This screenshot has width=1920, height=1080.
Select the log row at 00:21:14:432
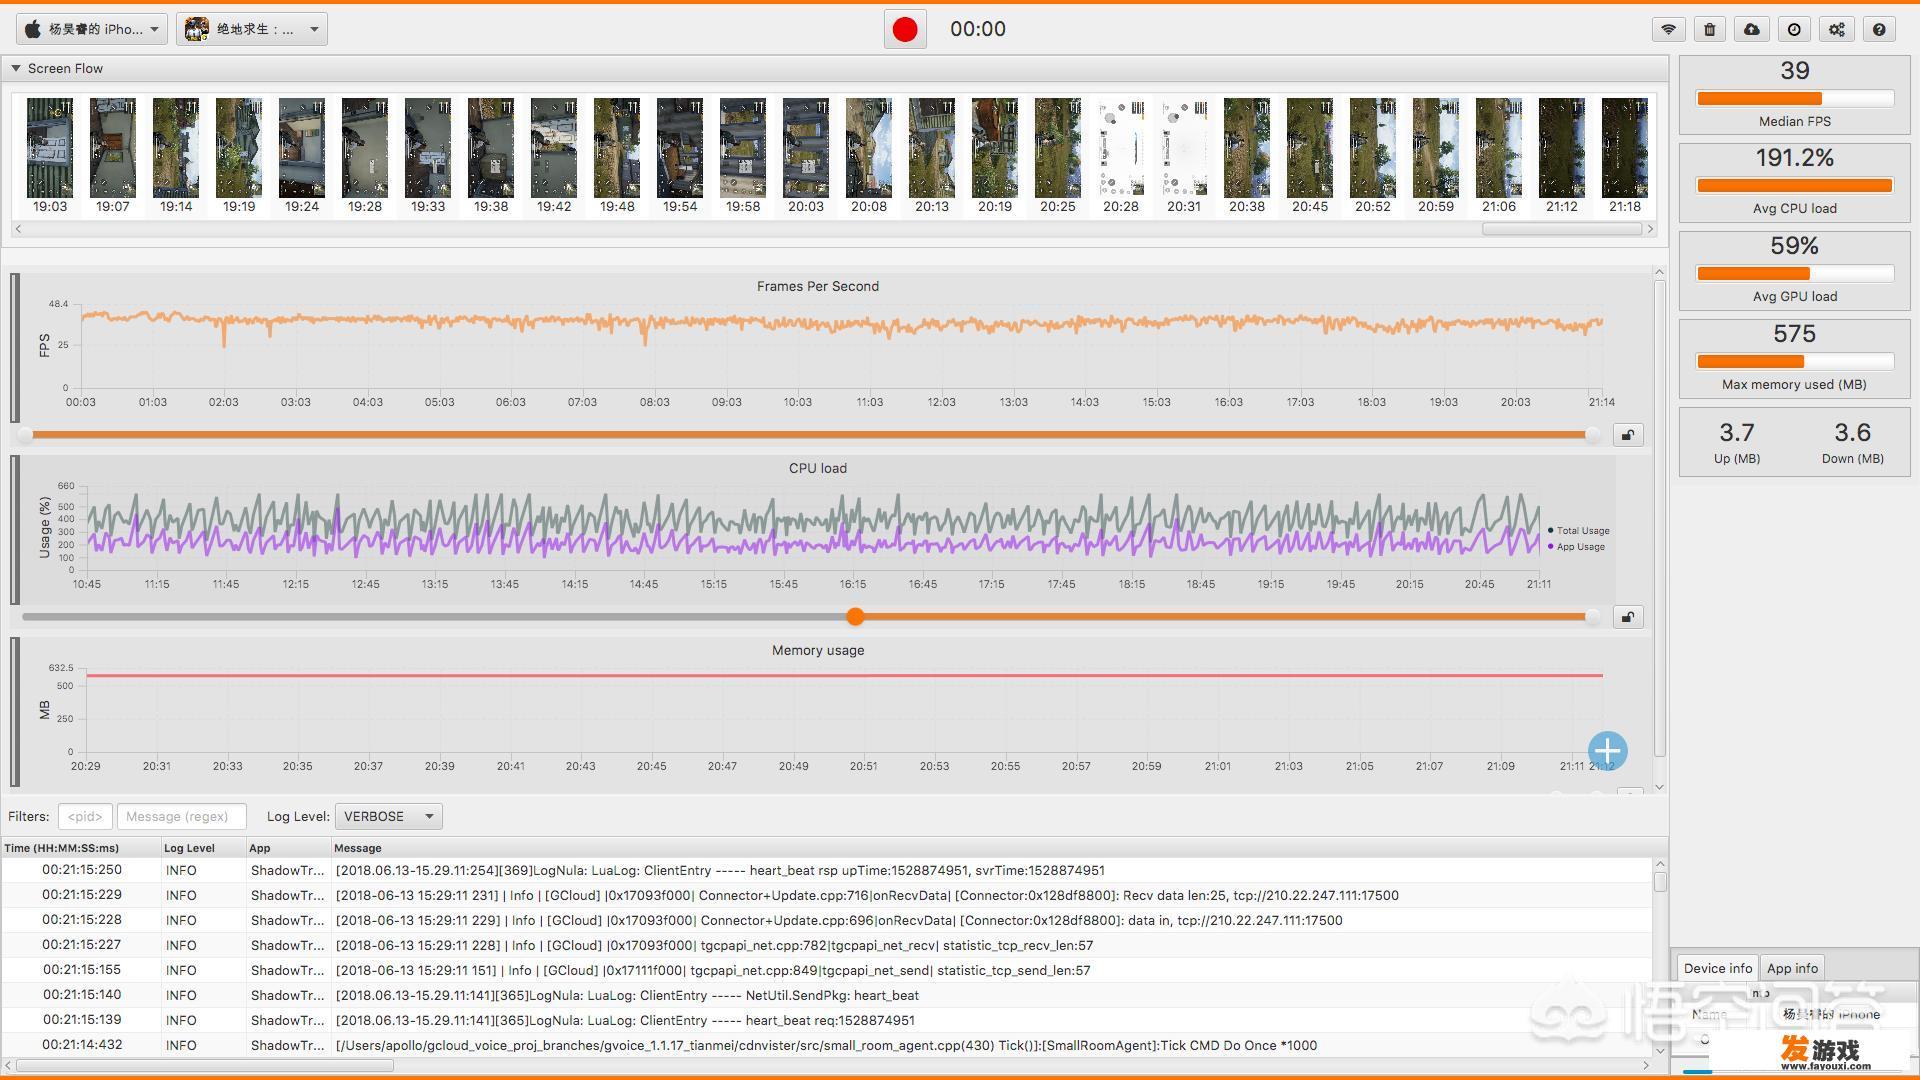[826, 1045]
